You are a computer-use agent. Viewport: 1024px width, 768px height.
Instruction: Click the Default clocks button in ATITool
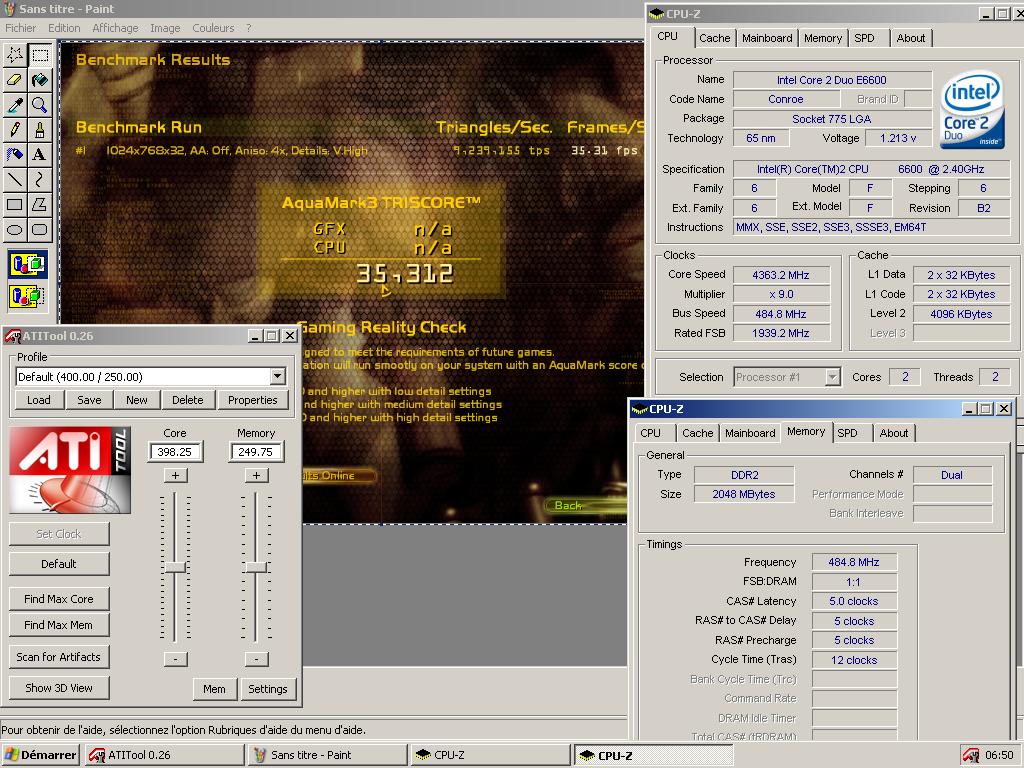59,564
